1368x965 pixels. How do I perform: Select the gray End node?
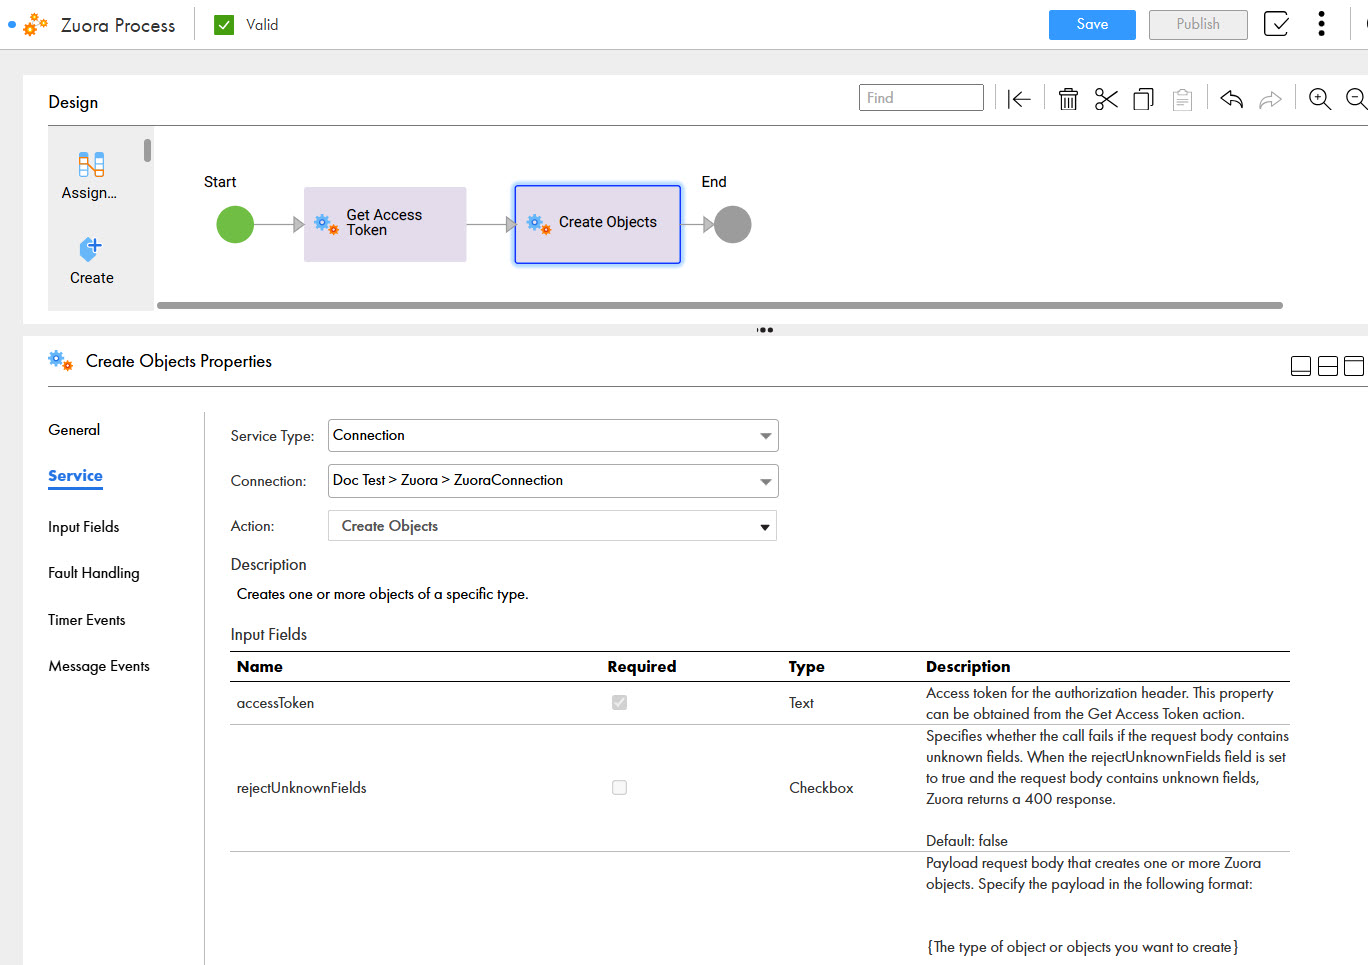point(732,224)
